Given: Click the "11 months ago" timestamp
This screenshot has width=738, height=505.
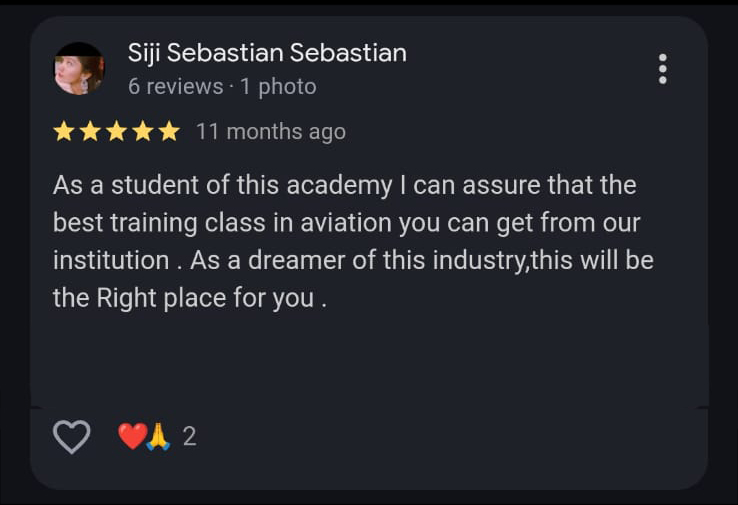Looking at the screenshot, I should click(270, 132).
